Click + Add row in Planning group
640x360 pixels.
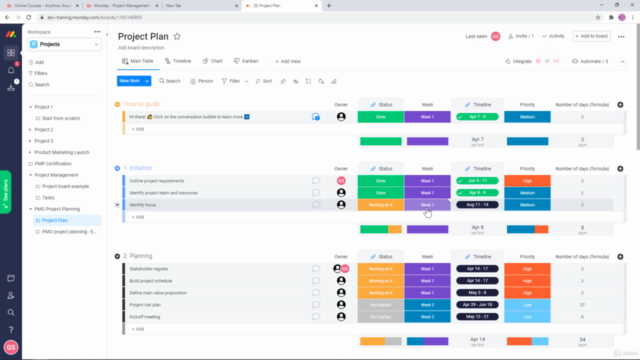coord(138,329)
